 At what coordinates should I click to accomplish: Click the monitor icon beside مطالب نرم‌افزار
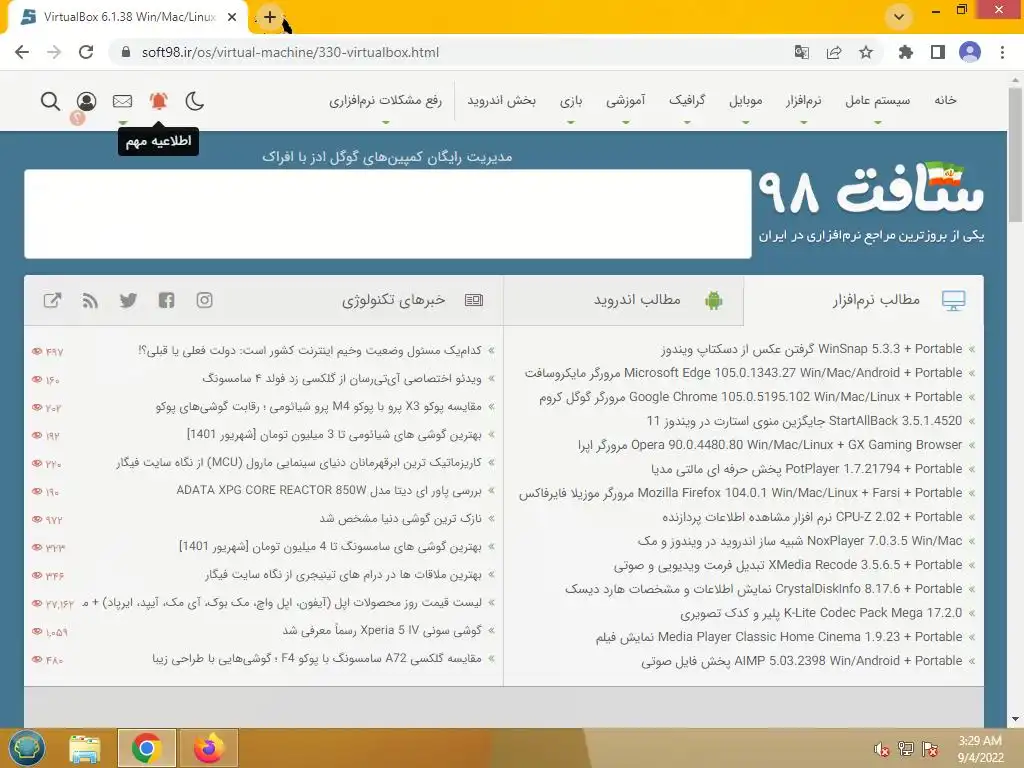[953, 300]
